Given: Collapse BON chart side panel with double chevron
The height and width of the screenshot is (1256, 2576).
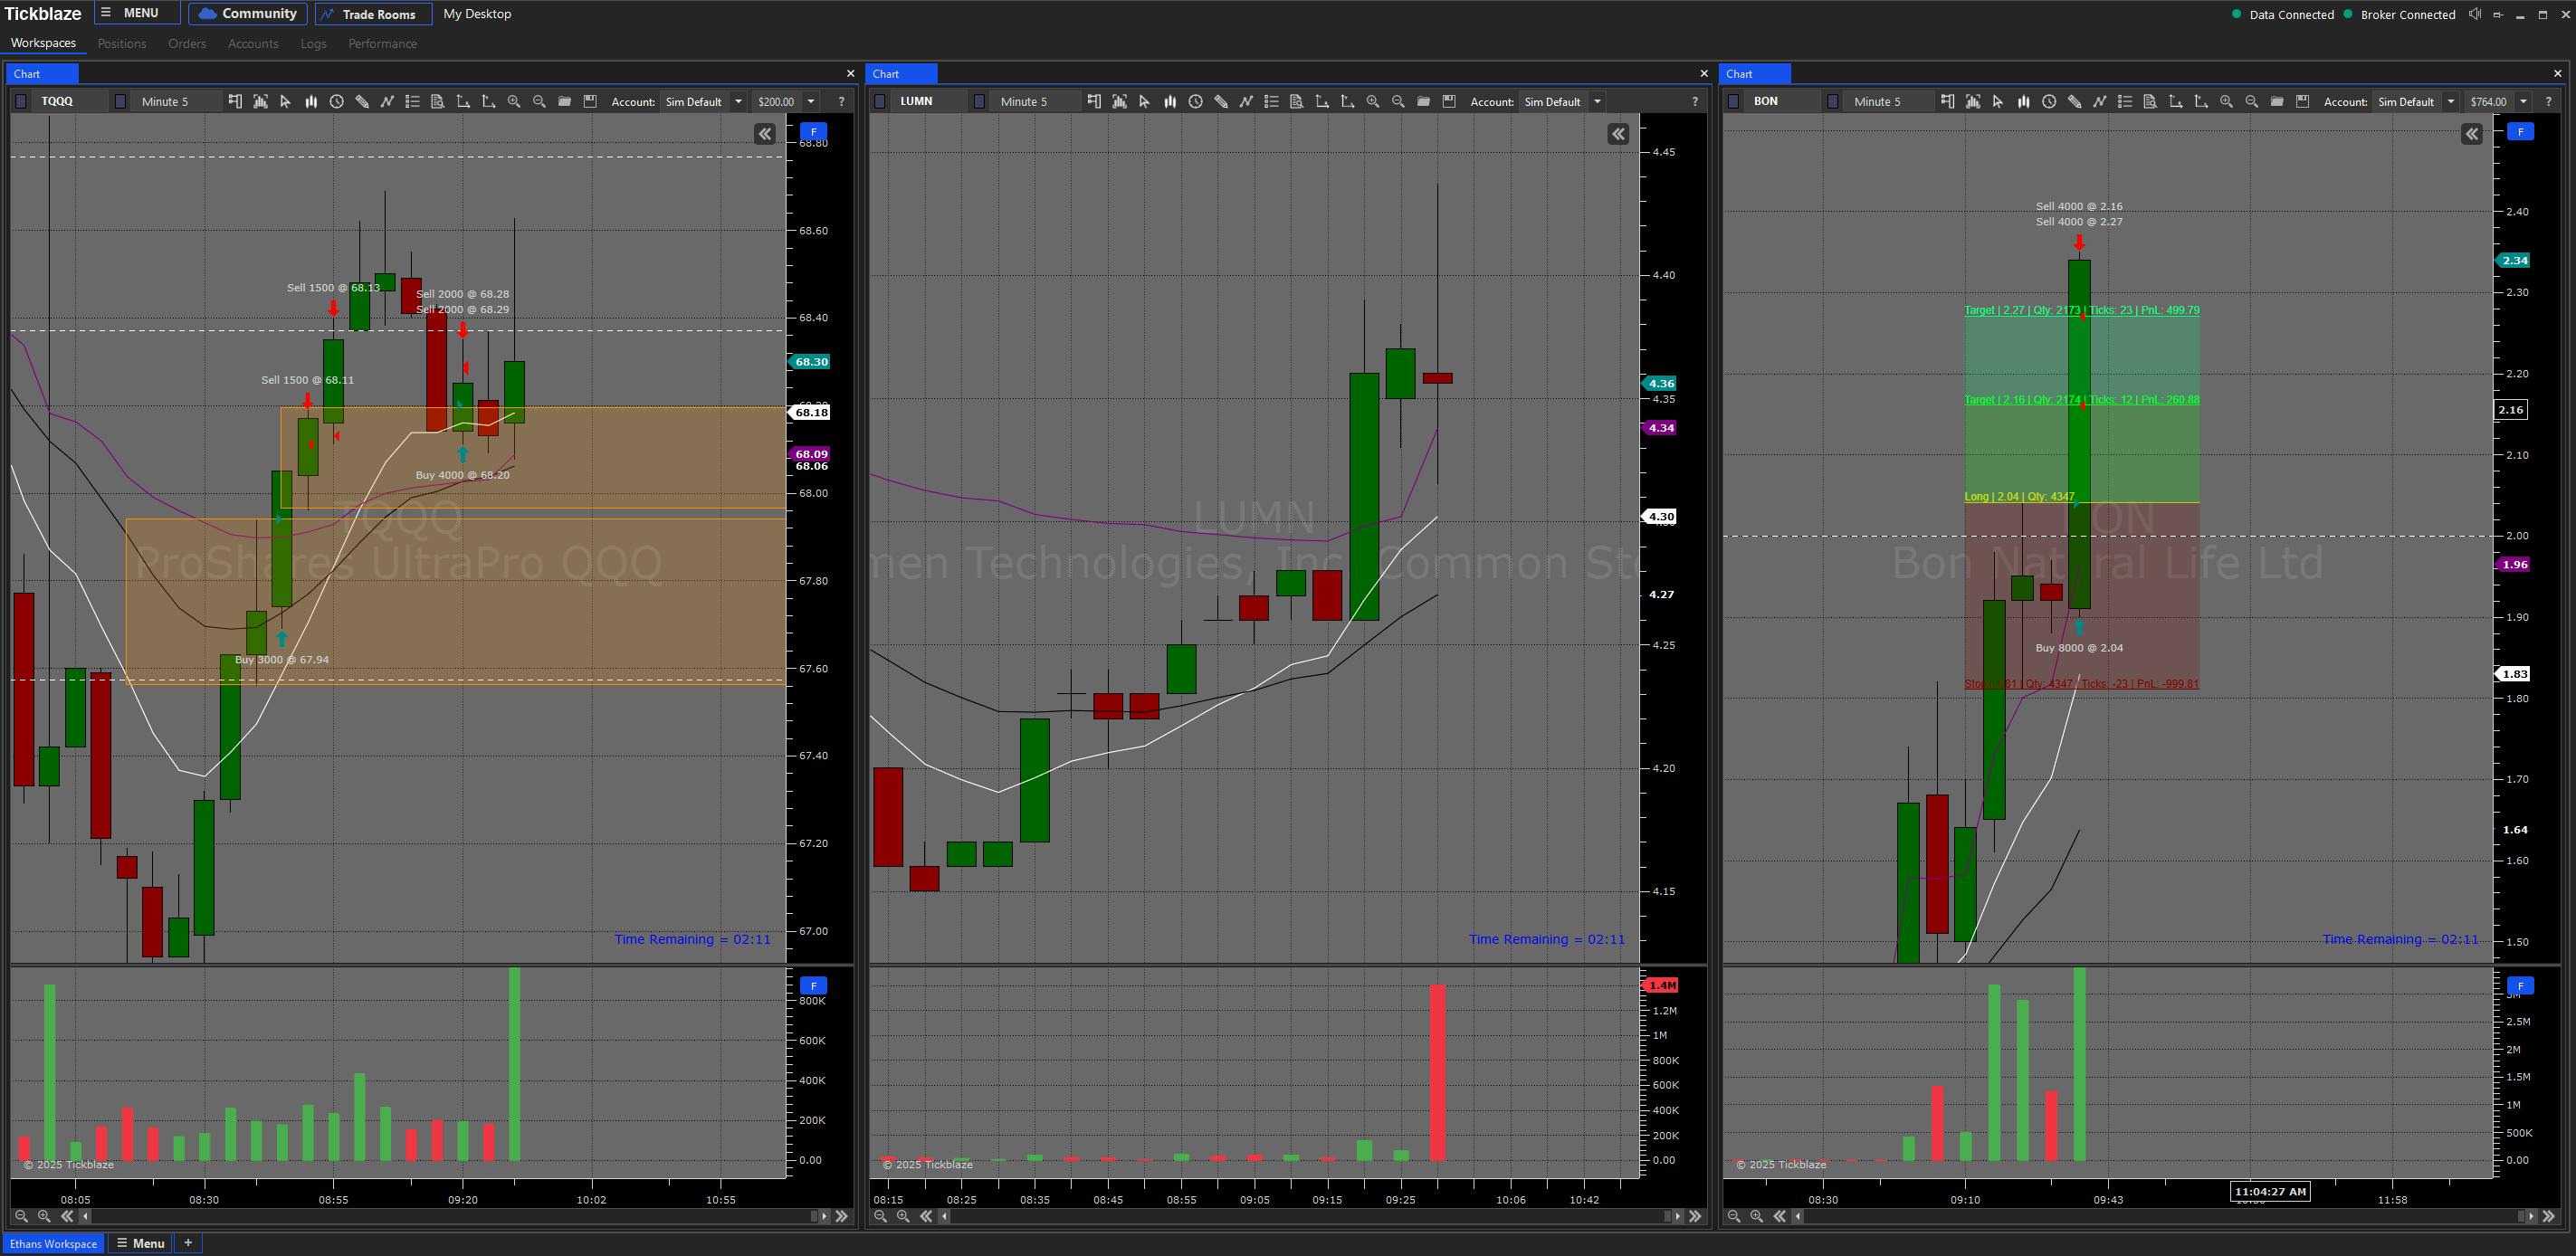Looking at the screenshot, I should point(2472,134).
